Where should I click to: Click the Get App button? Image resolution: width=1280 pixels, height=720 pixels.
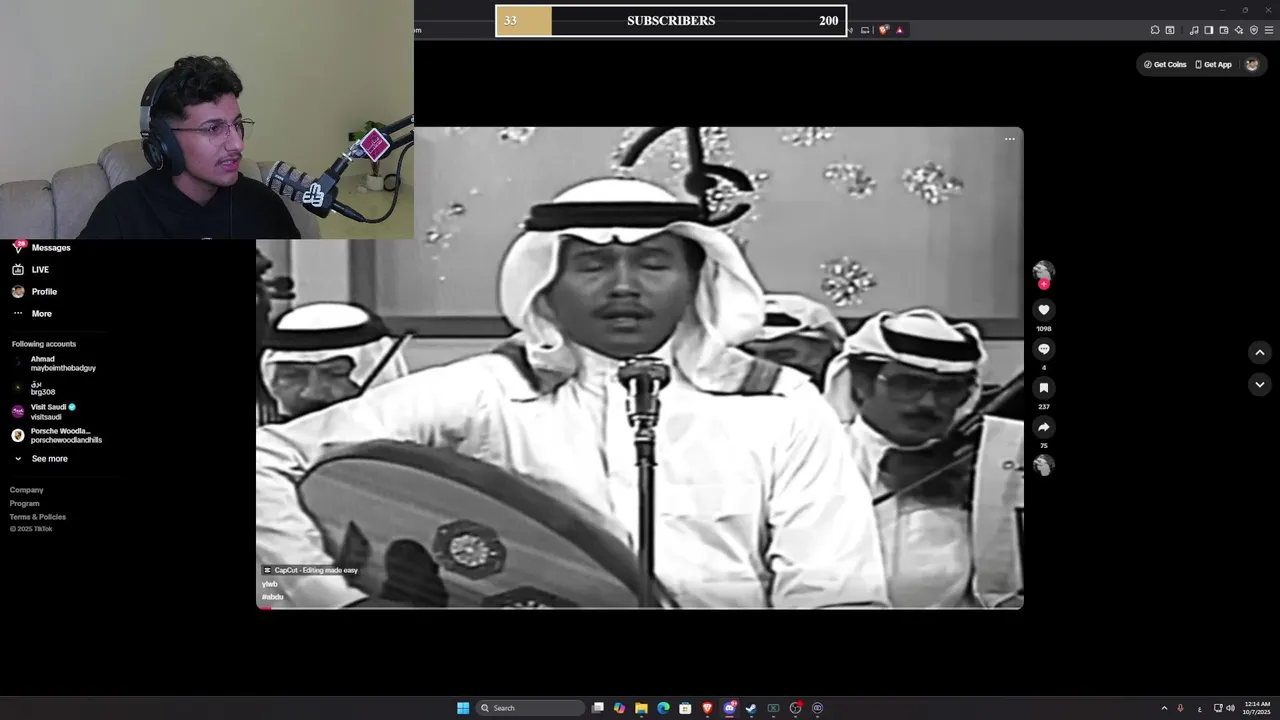1213,64
